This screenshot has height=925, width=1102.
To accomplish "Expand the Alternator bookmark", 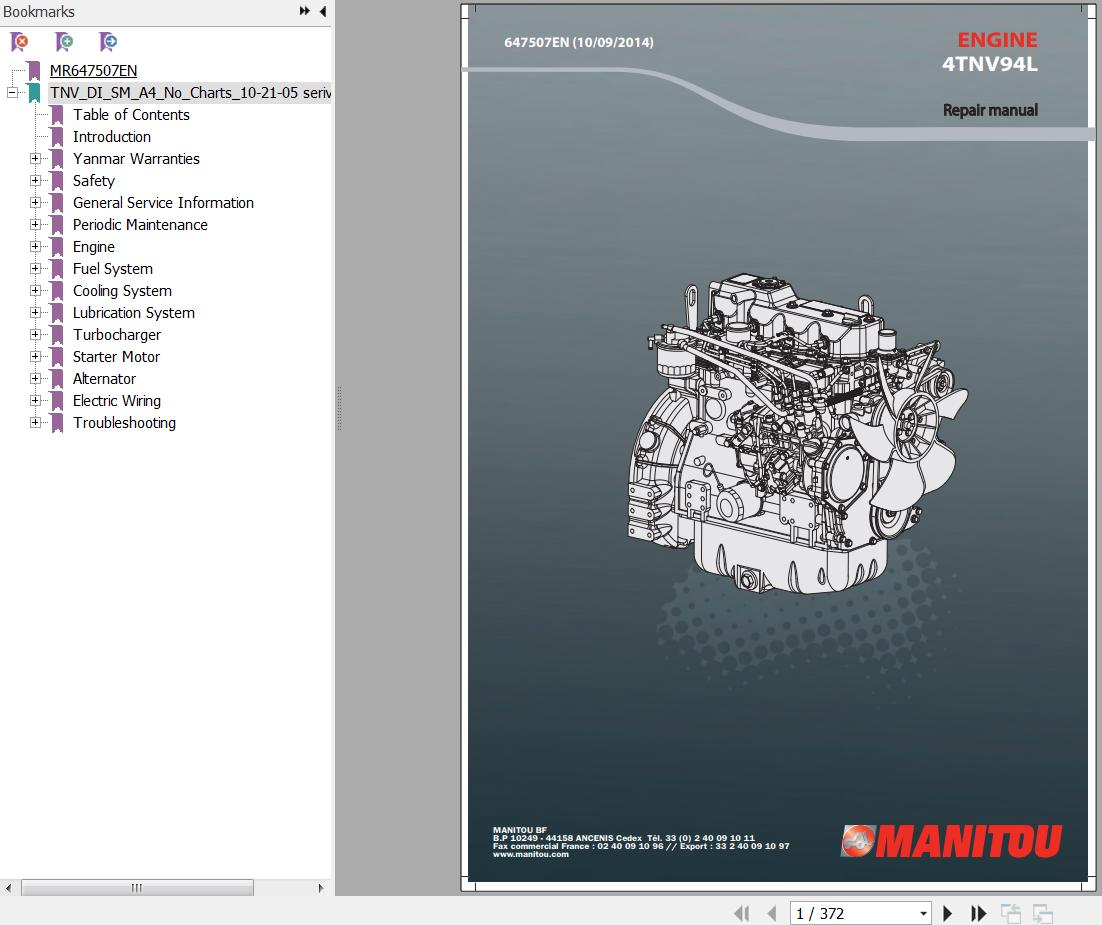I will tap(35, 378).
